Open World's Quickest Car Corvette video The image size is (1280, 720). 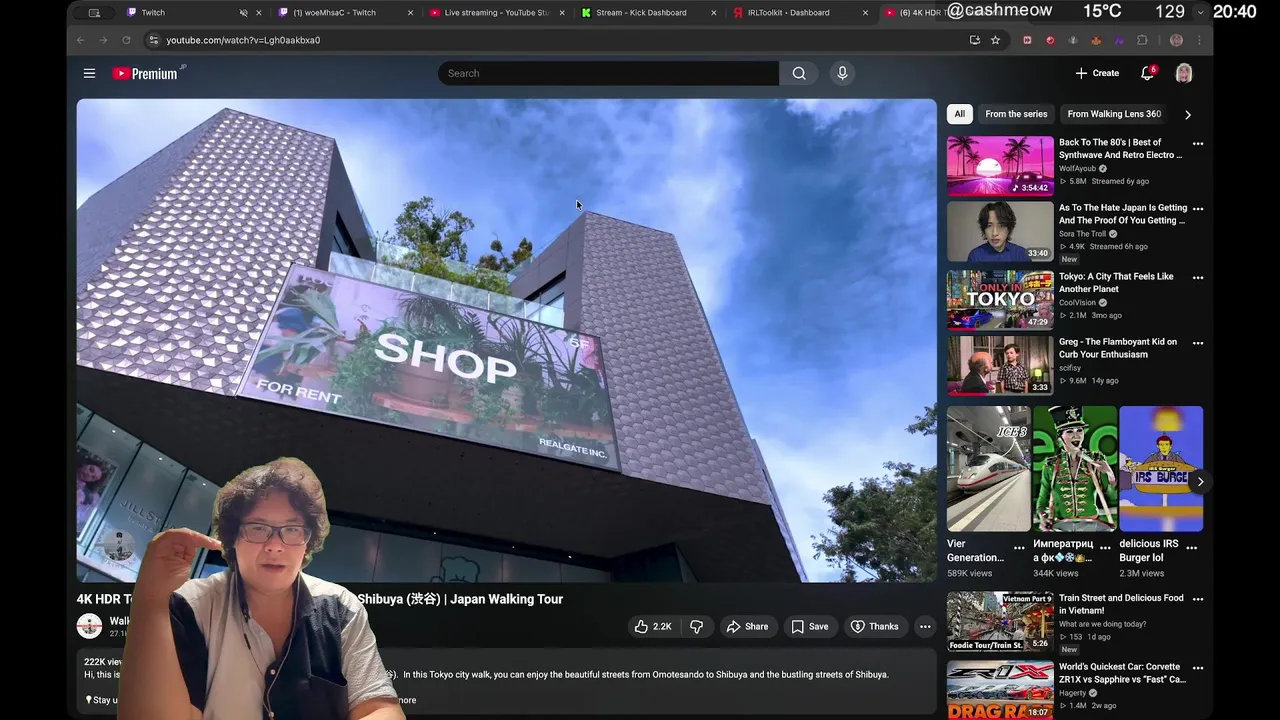coord(1122,673)
